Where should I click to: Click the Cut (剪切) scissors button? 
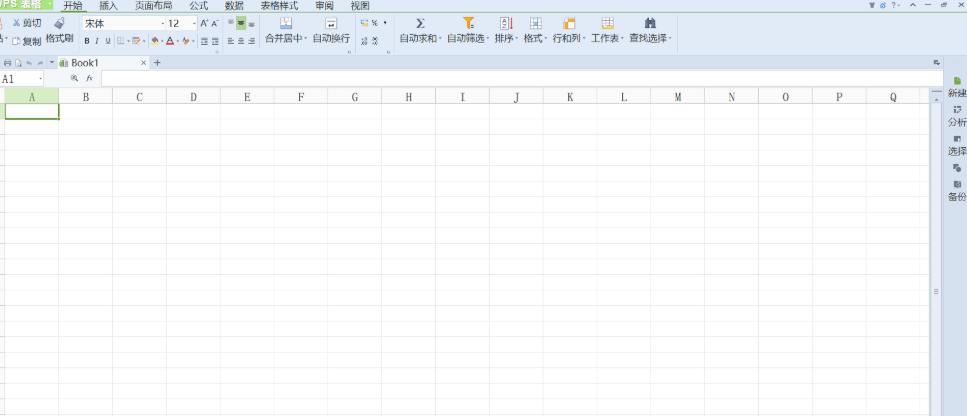click(x=27, y=23)
